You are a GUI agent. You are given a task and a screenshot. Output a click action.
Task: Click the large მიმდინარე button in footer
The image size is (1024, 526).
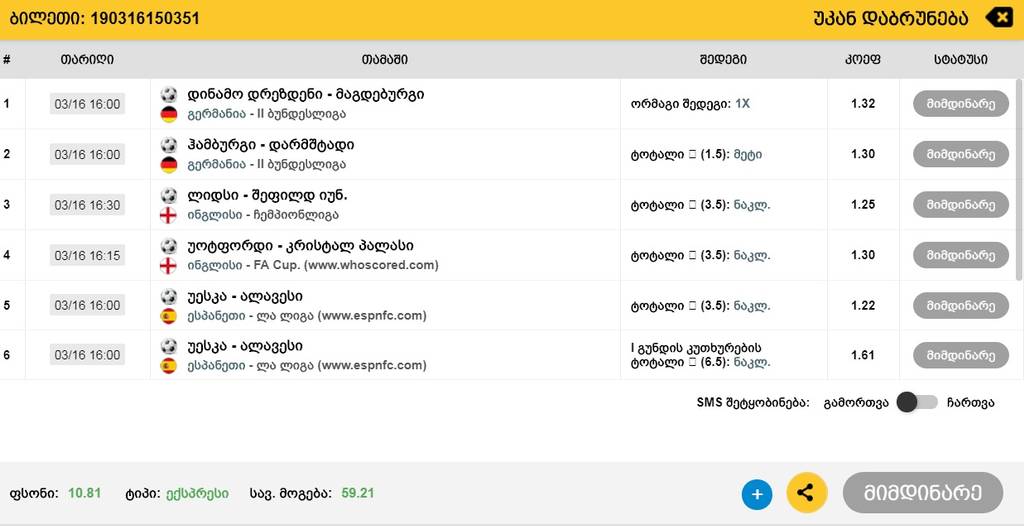pos(923,493)
